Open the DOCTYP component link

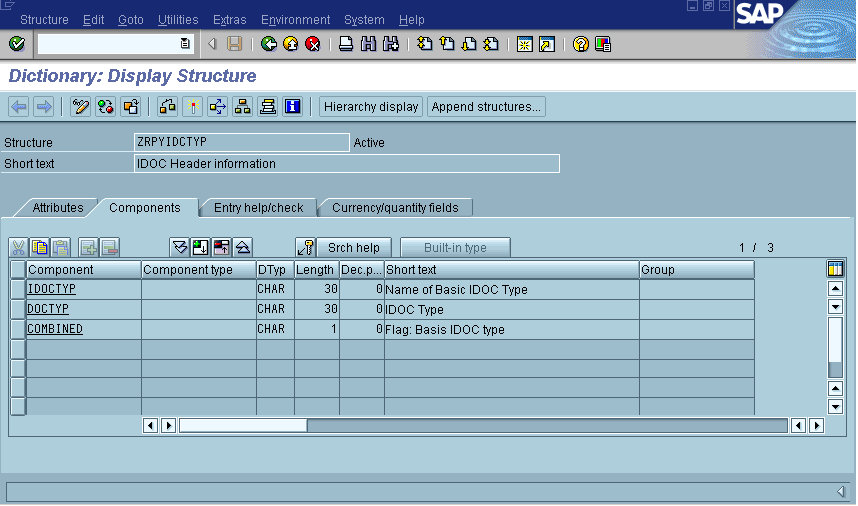tap(48, 309)
